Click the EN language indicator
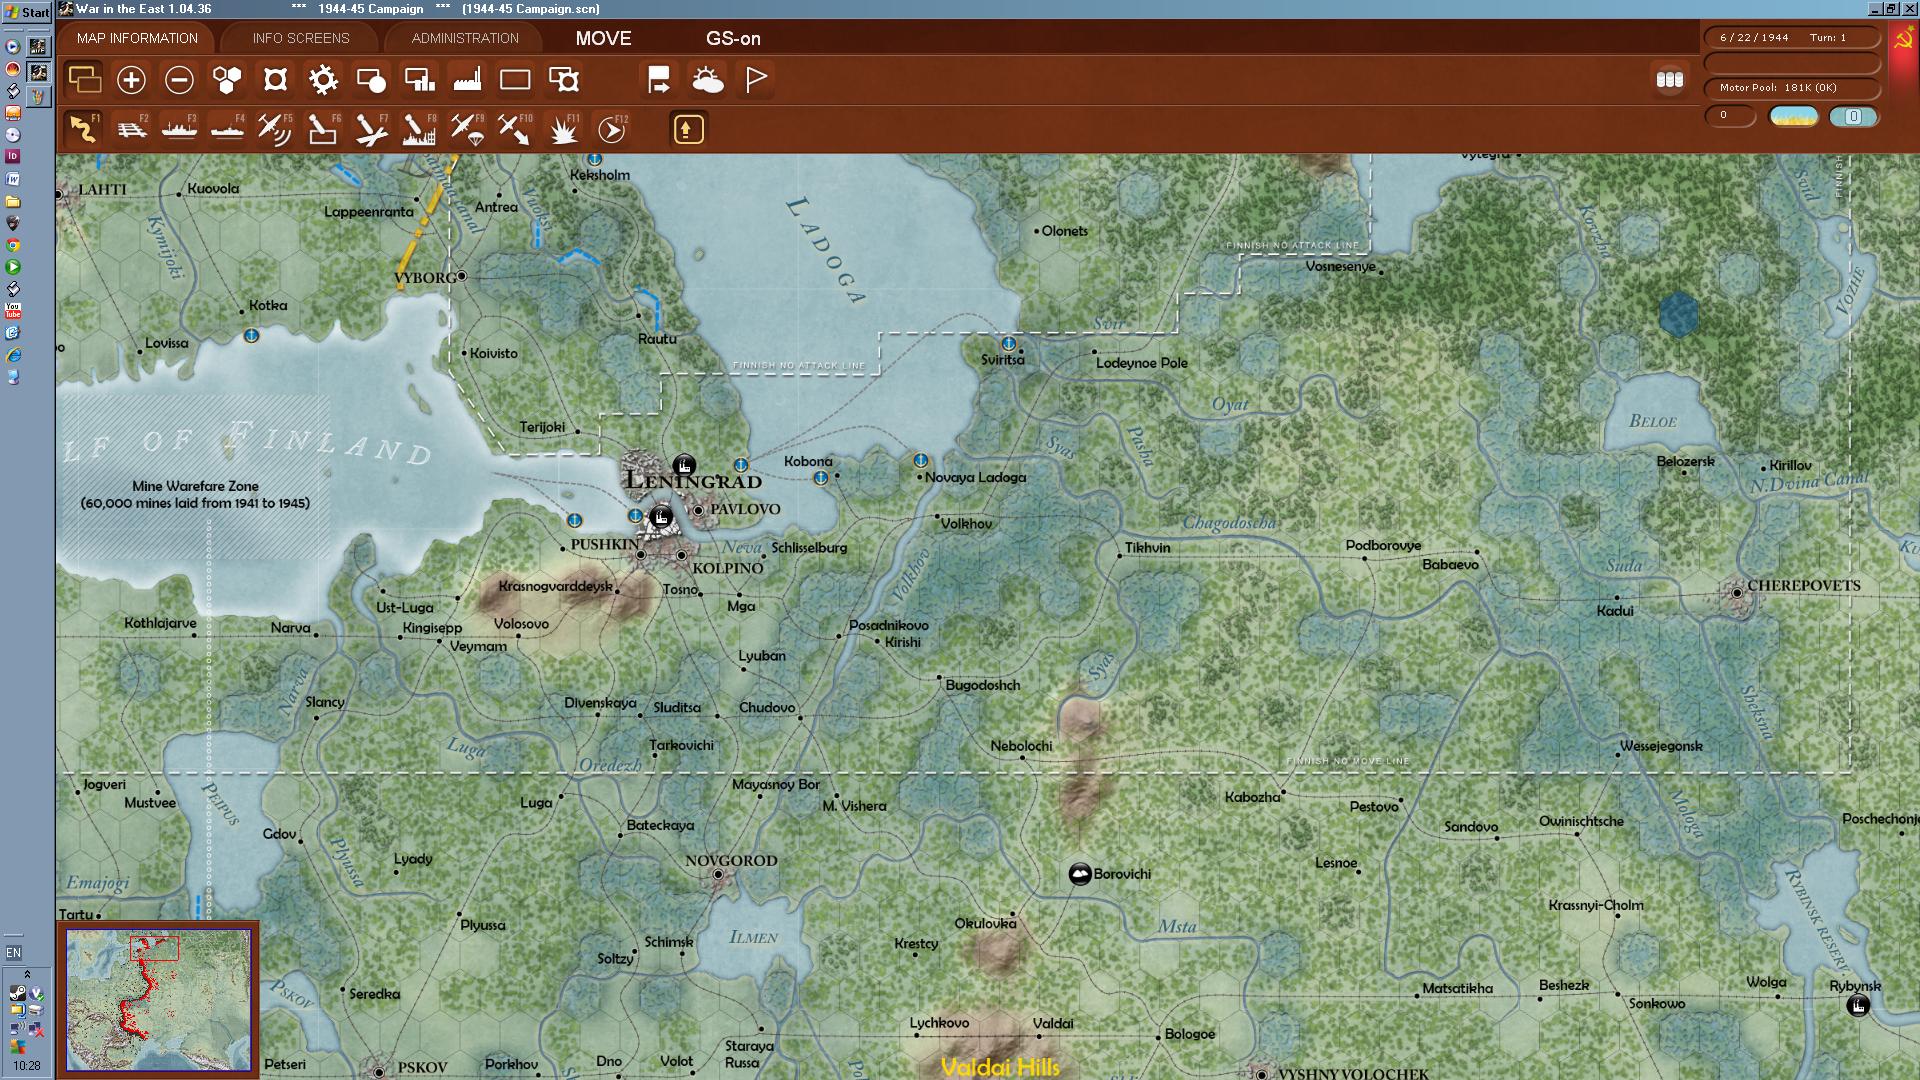This screenshot has width=1920, height=1080. (x=13, y=952)
